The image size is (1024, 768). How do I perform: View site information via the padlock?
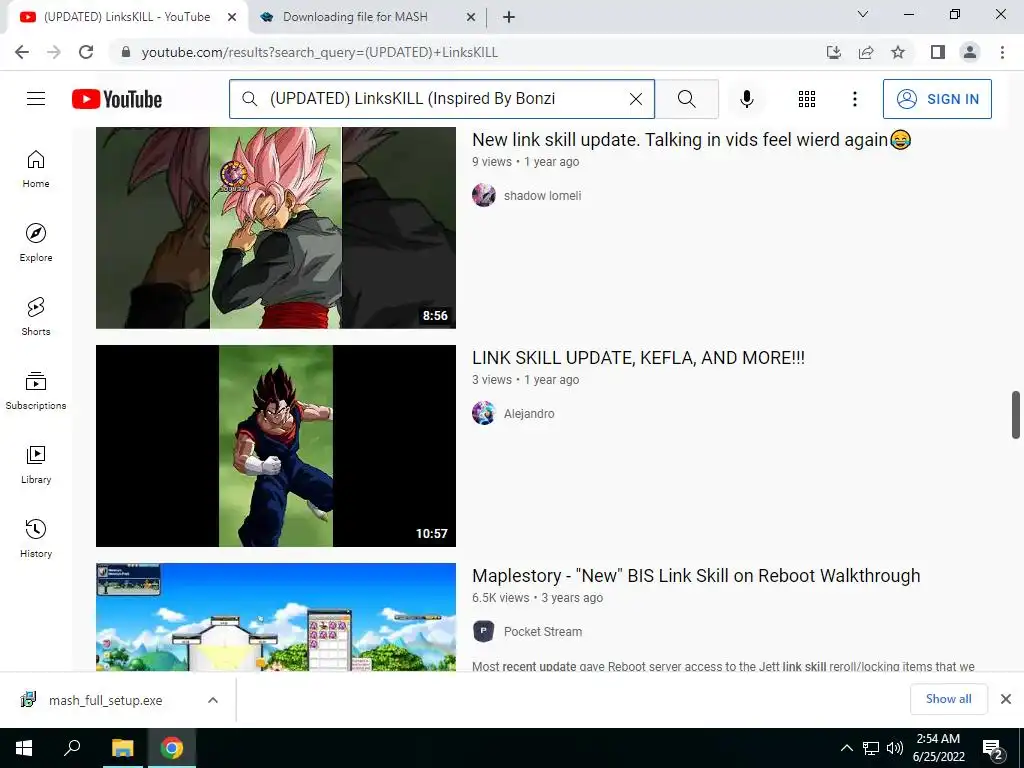pos(126,52)
